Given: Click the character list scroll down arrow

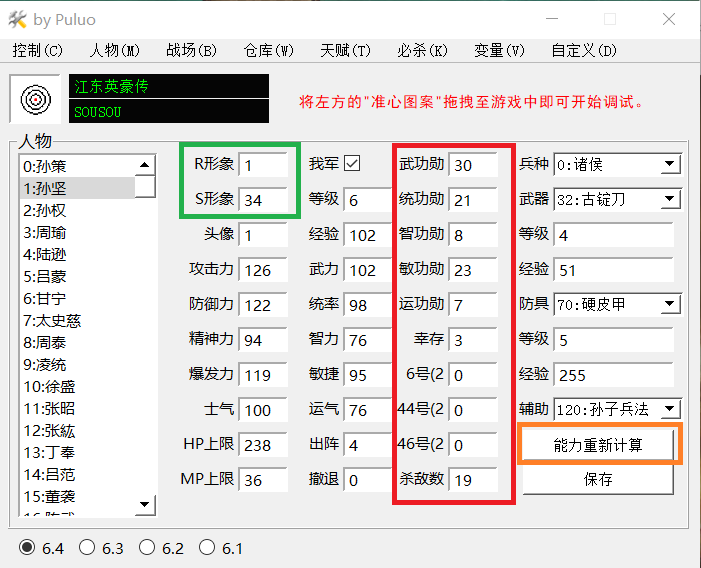Looking at the screenshot, I should coord(144,505).
